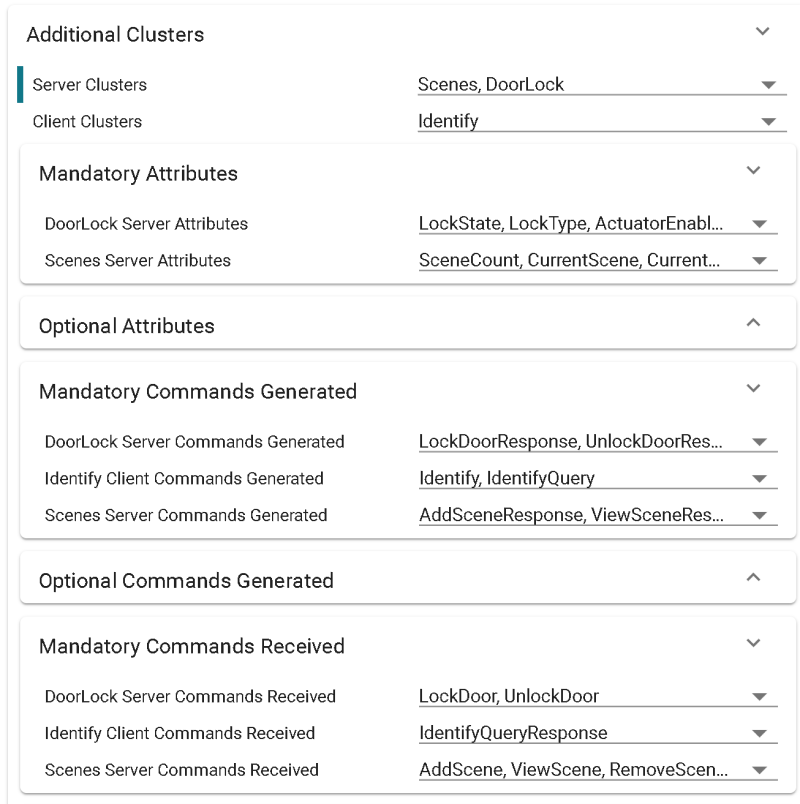Collapse the Mandatory Attributes panel chevron
The width and height of the screenshot is (800, 804).
coord(754,171)
